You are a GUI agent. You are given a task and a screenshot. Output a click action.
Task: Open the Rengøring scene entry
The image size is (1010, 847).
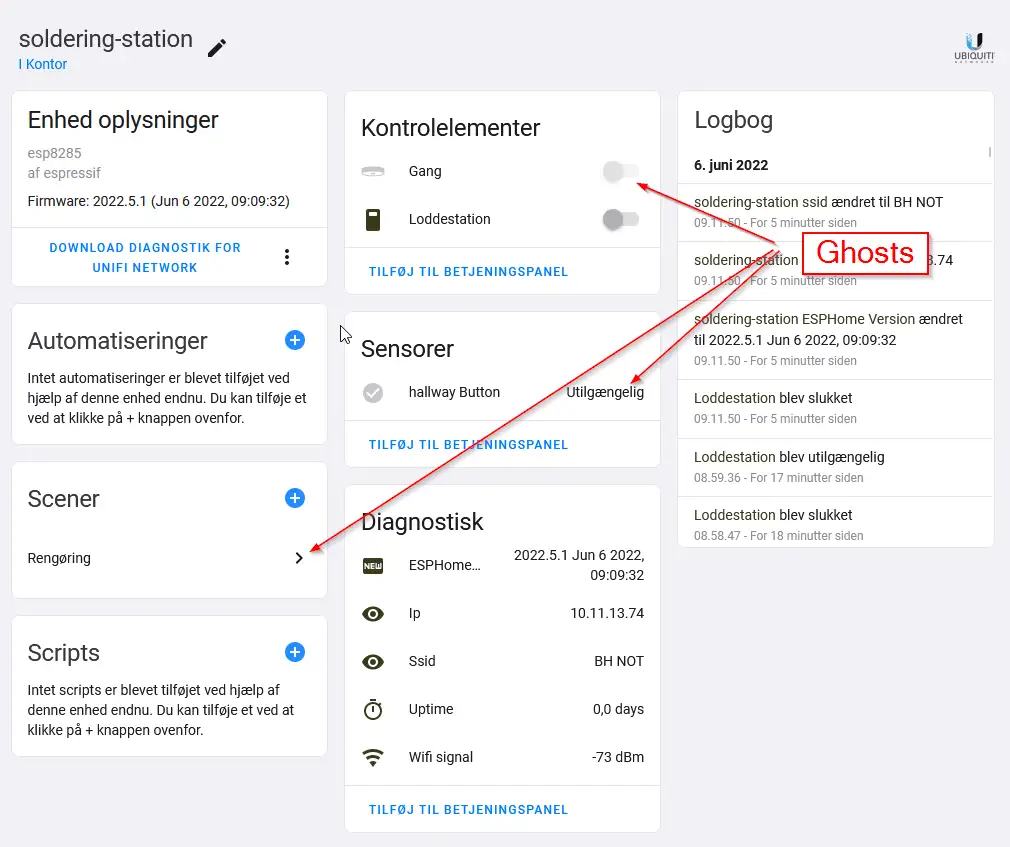pyautogui.click(x=169, y=558)
